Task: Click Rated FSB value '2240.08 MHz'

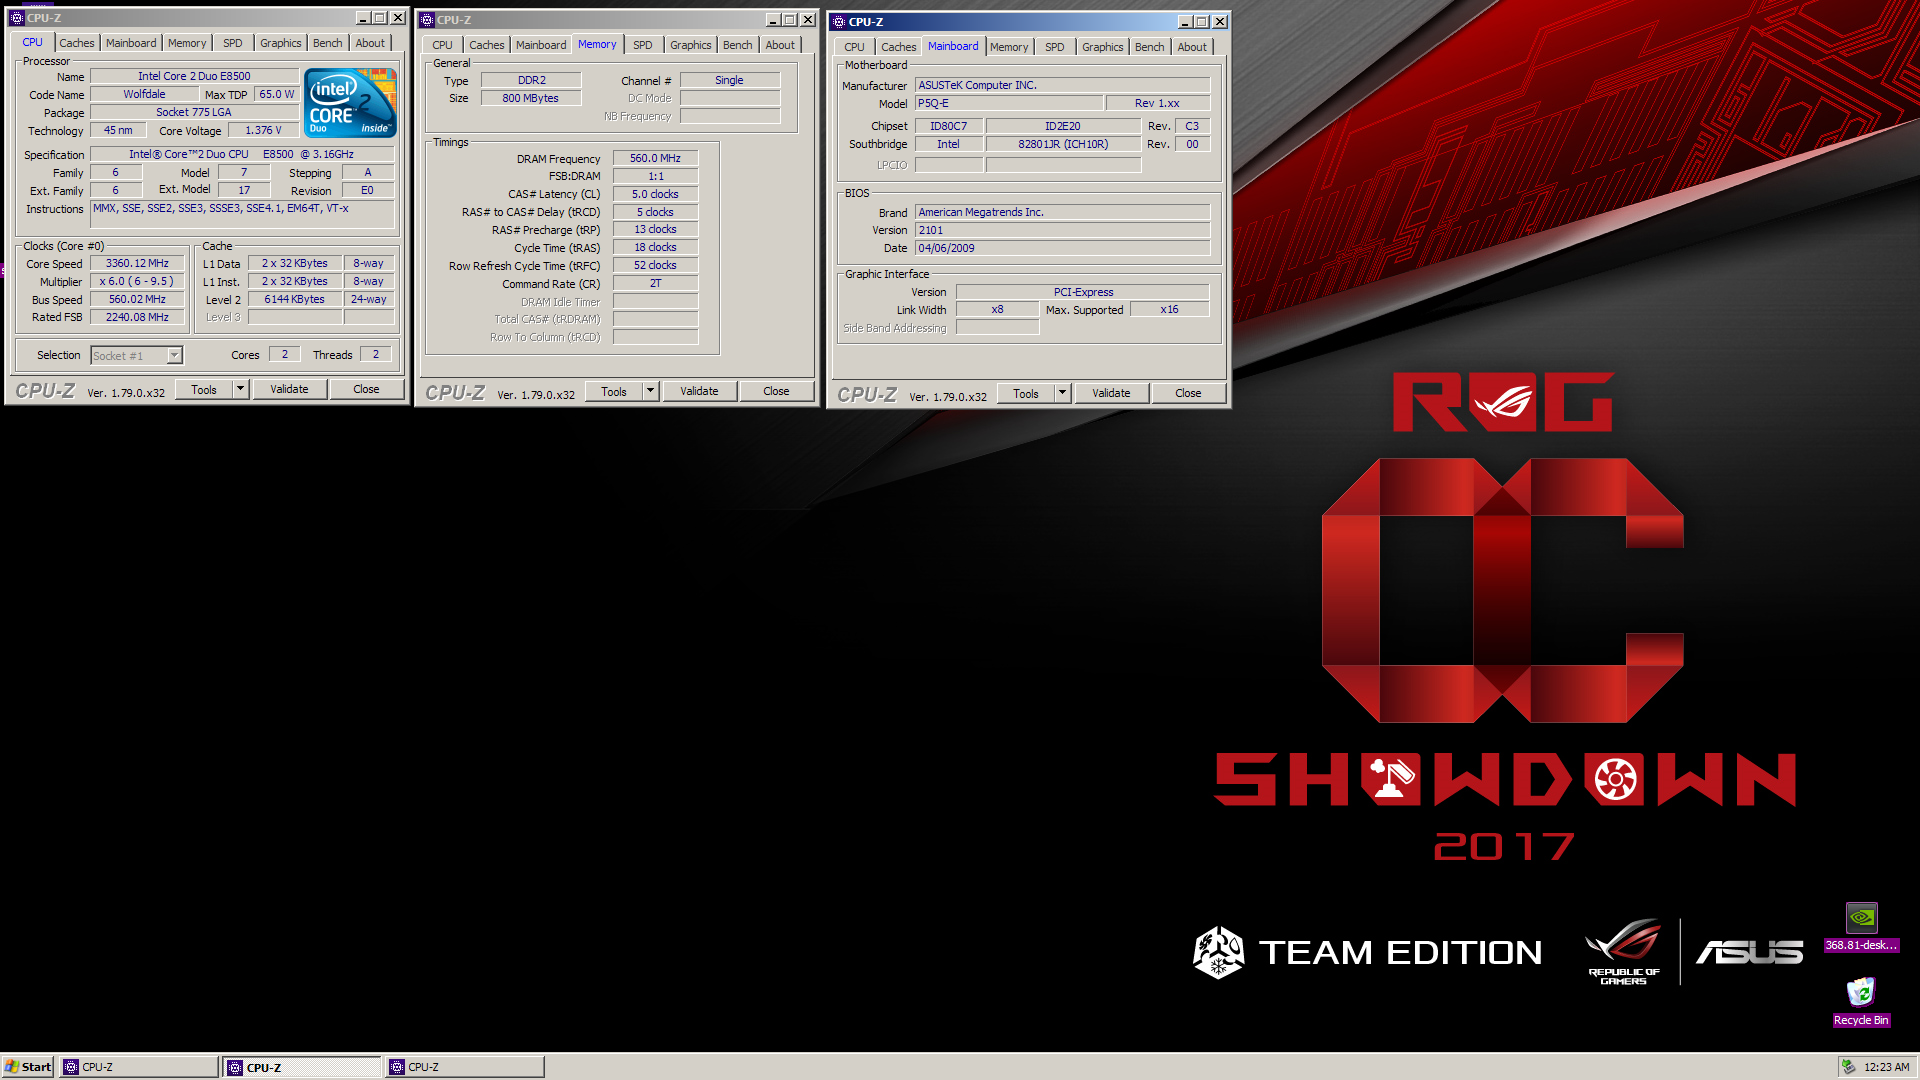Action: click(137, 318)
